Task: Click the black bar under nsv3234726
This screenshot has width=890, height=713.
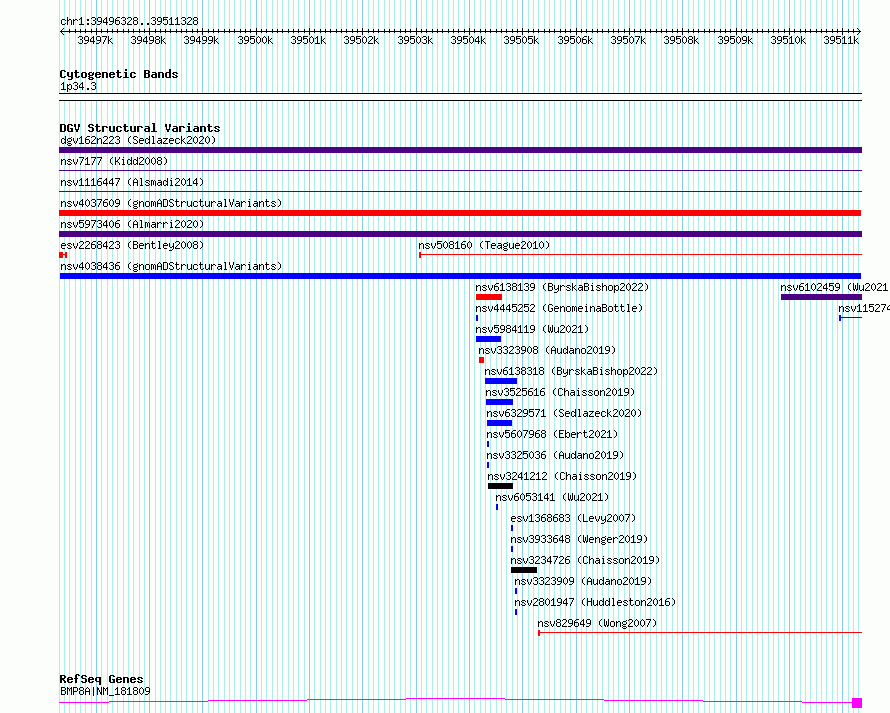Action: [x=524, y=570]
